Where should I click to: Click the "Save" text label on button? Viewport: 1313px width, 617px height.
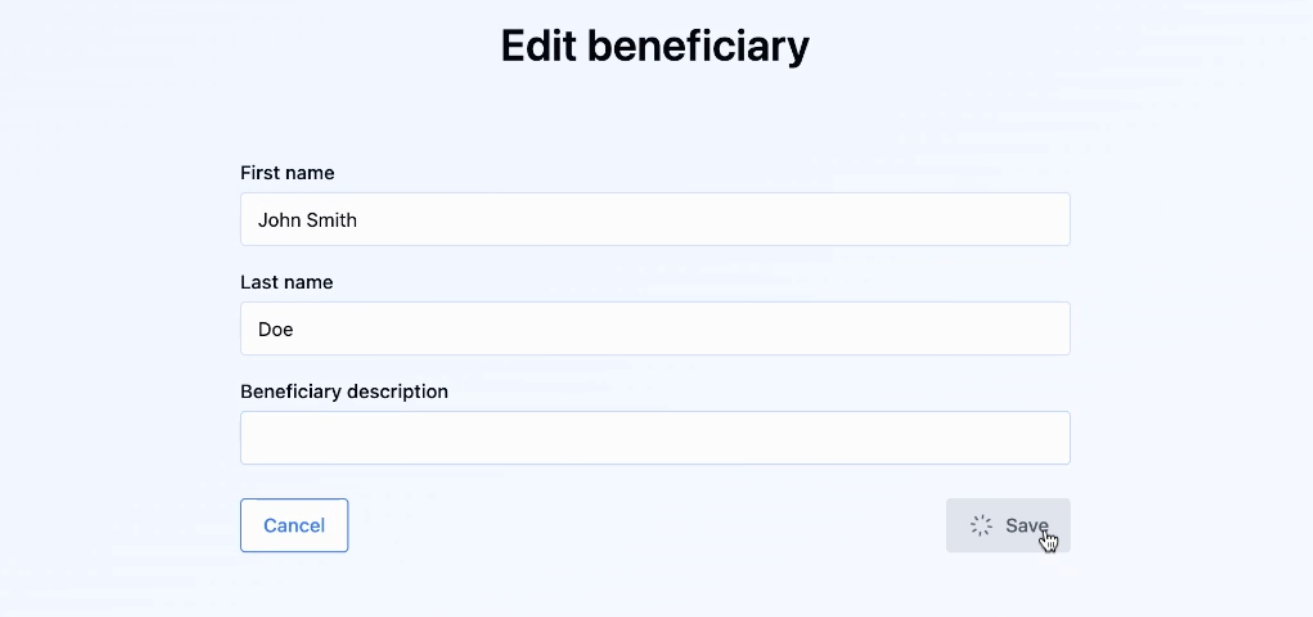pos(1026,525)
